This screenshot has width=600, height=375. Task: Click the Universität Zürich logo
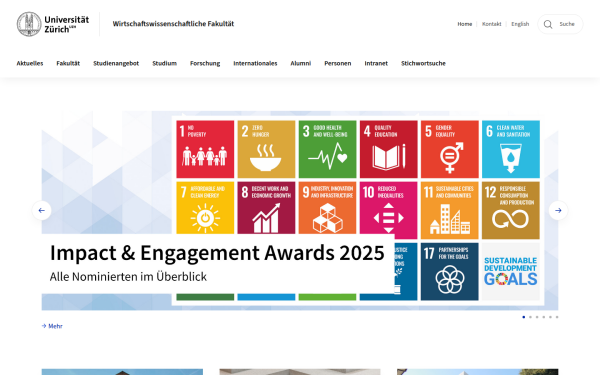point(53,24)
